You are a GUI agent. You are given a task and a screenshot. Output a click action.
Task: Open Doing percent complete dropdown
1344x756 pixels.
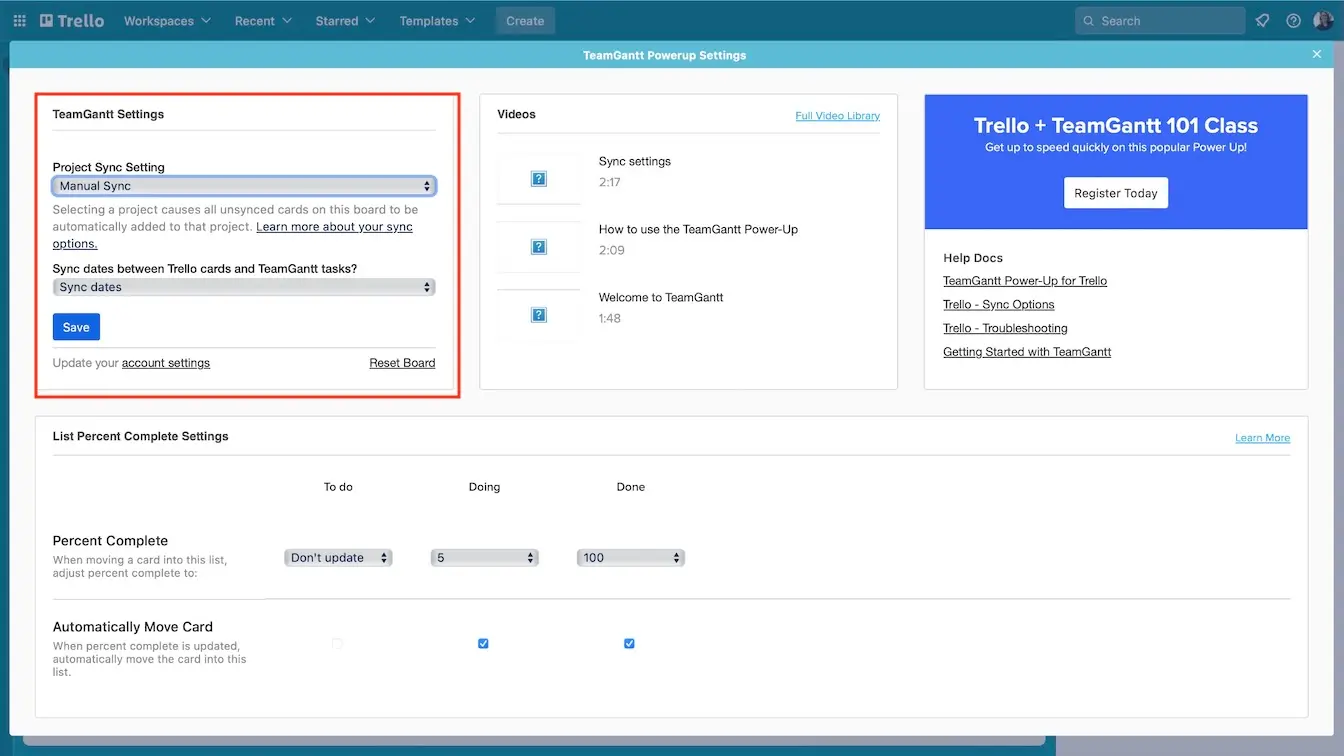tap(485, 558)
